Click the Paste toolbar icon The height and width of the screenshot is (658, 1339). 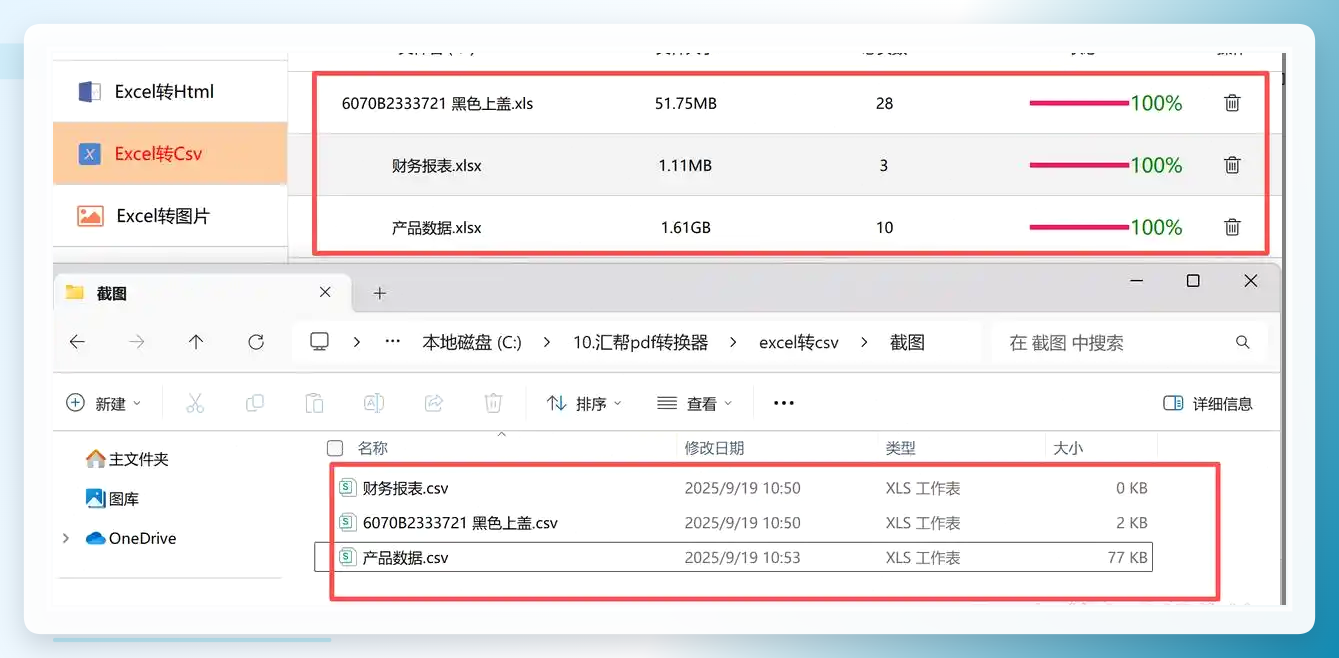(314, 403)
